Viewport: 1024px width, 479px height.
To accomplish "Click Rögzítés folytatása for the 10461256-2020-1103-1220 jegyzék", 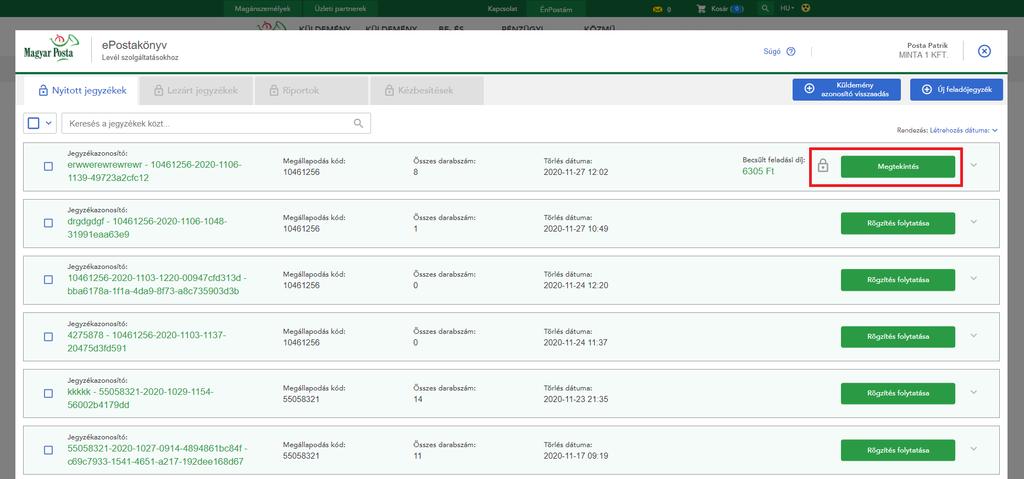I will click(897, 280).
